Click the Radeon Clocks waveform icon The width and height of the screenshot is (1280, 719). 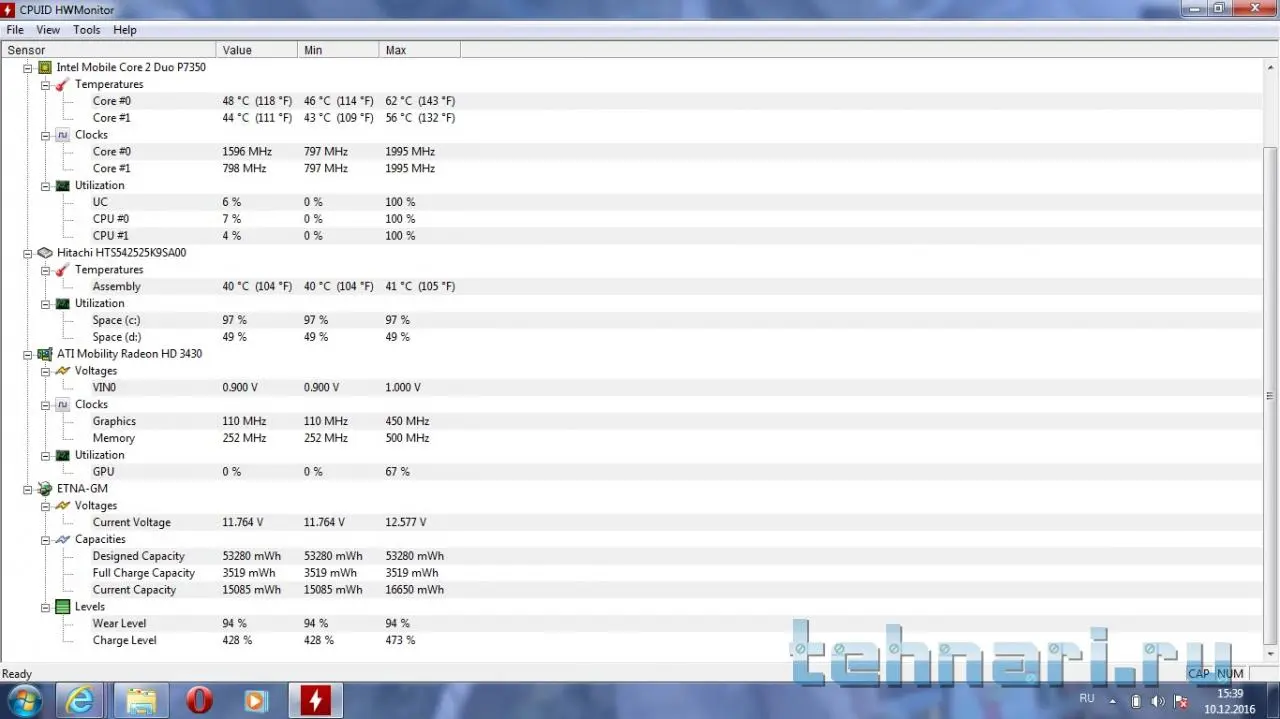point(63,405)
